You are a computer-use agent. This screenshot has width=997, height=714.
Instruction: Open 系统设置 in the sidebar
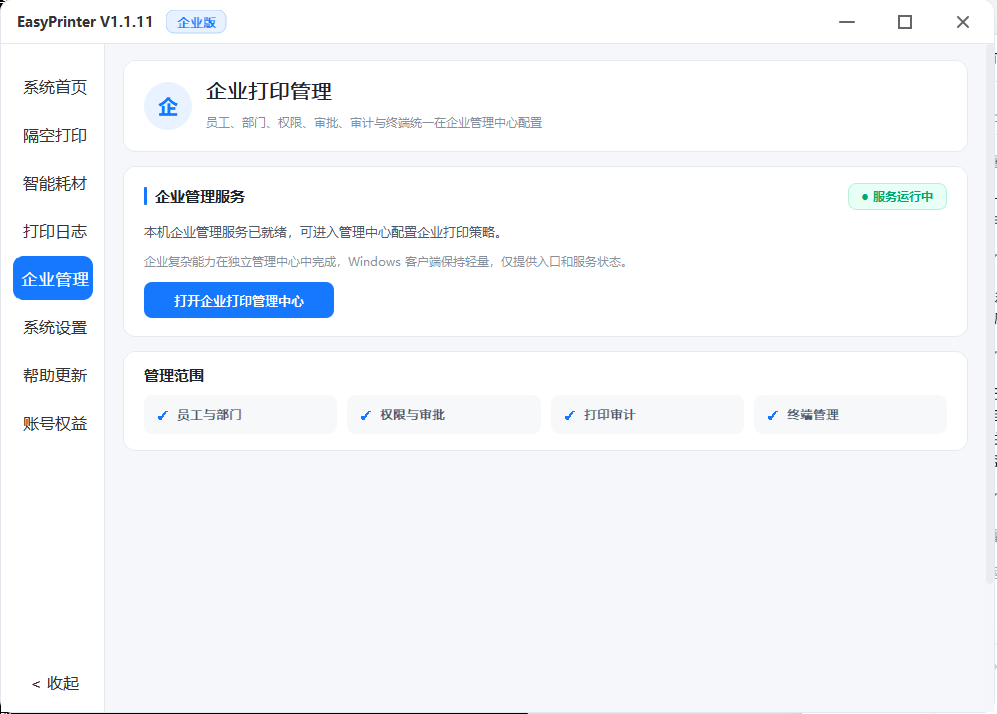(55, 327)
